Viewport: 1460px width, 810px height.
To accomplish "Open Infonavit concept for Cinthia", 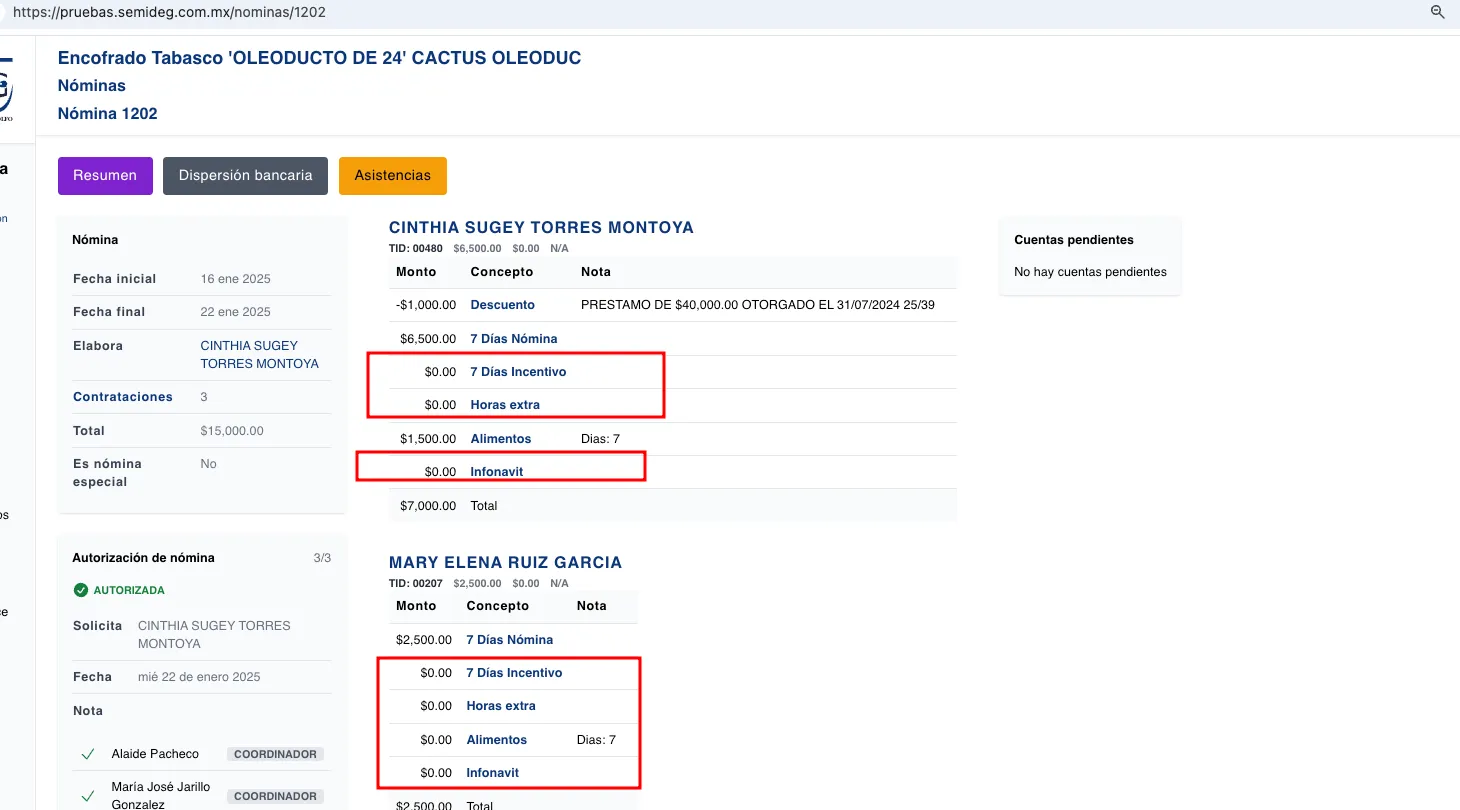I will click(497, 472).
